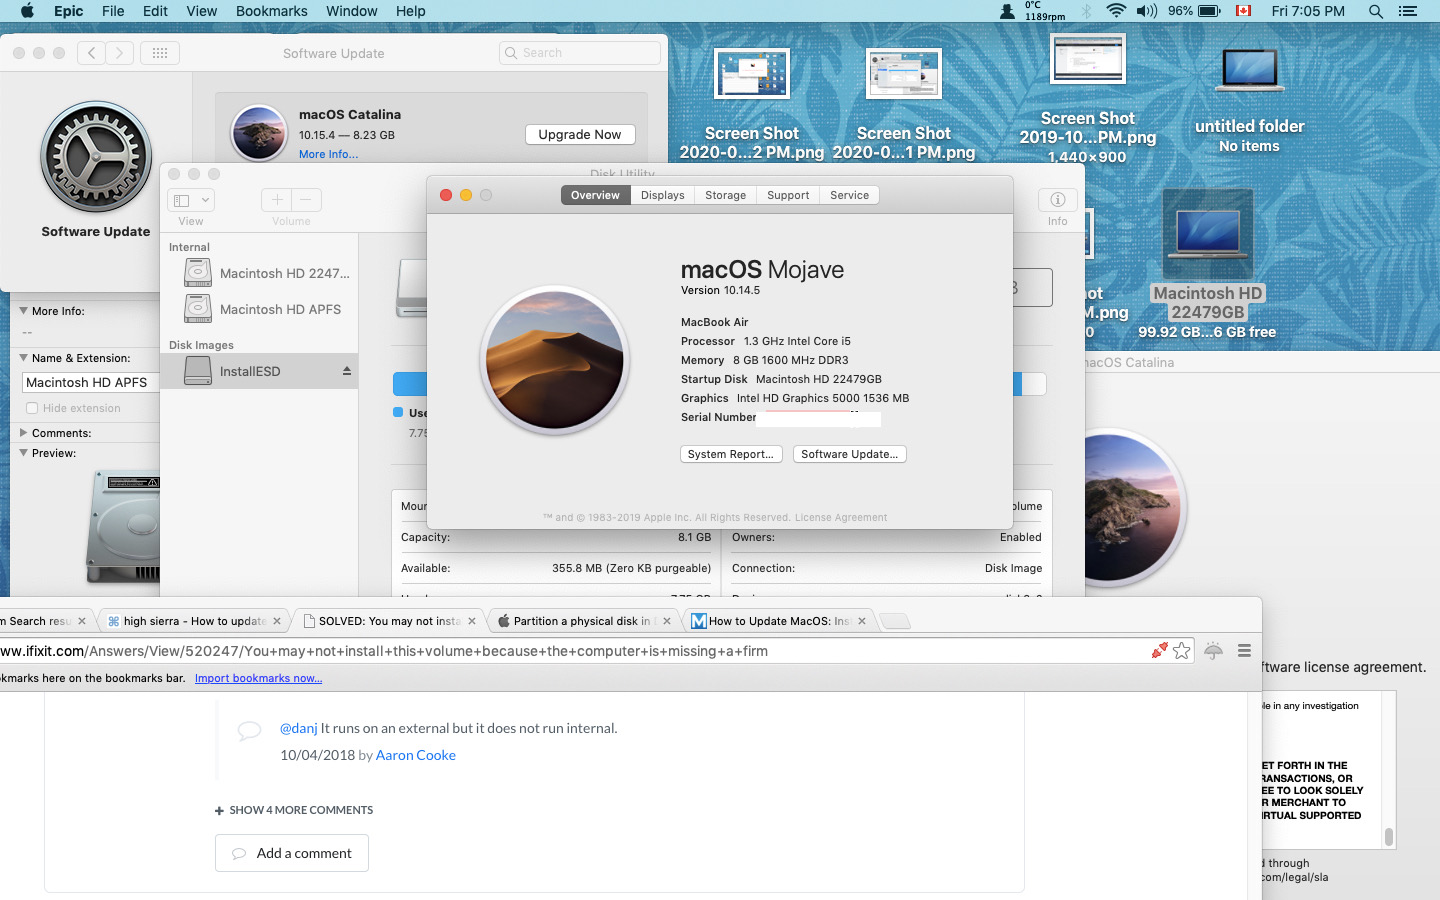Select the Overview tab
Screen dimensions: 1440x900
click(x=596, y=195)
